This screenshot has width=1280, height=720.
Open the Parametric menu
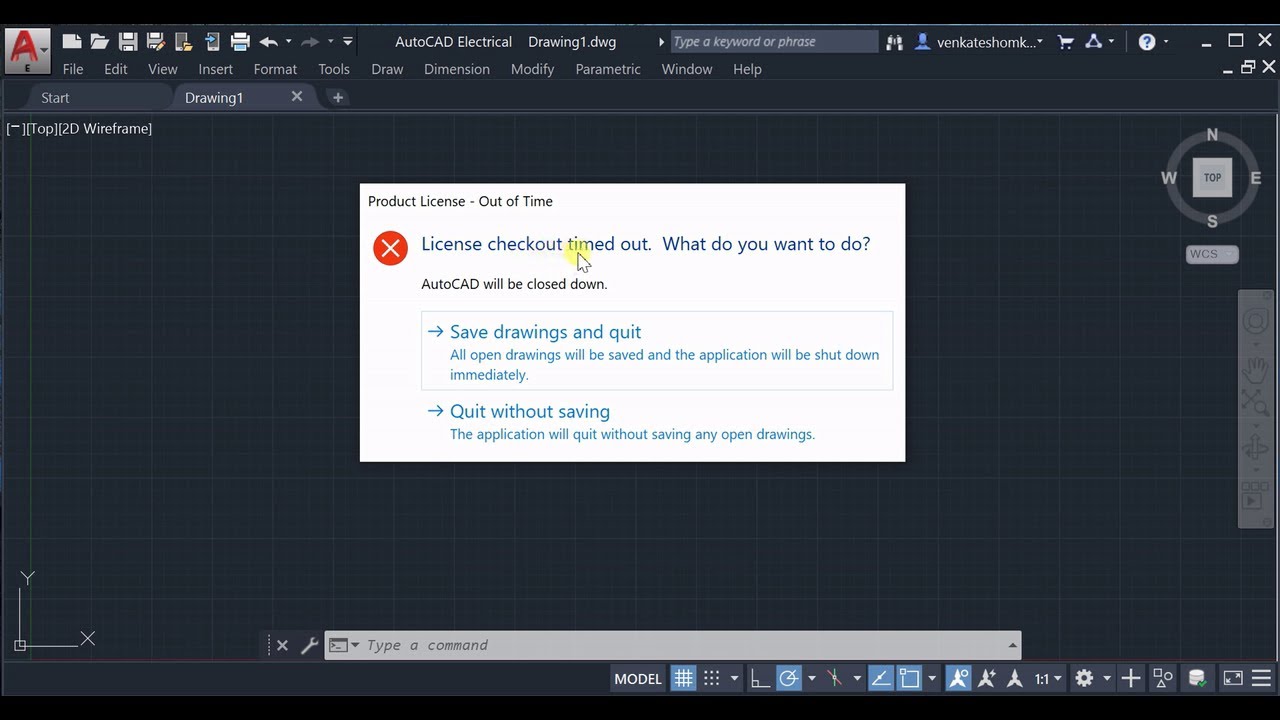coord(608,69)
